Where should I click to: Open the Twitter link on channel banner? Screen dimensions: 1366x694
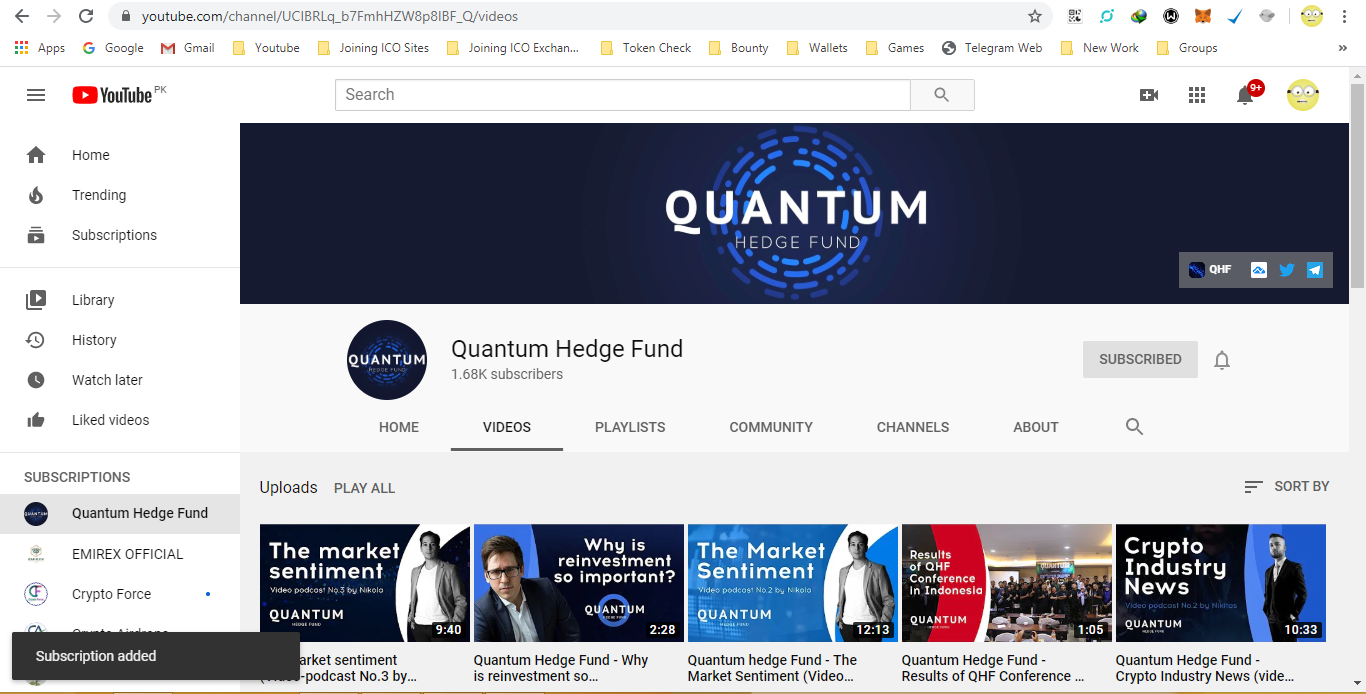point(1287,270)
